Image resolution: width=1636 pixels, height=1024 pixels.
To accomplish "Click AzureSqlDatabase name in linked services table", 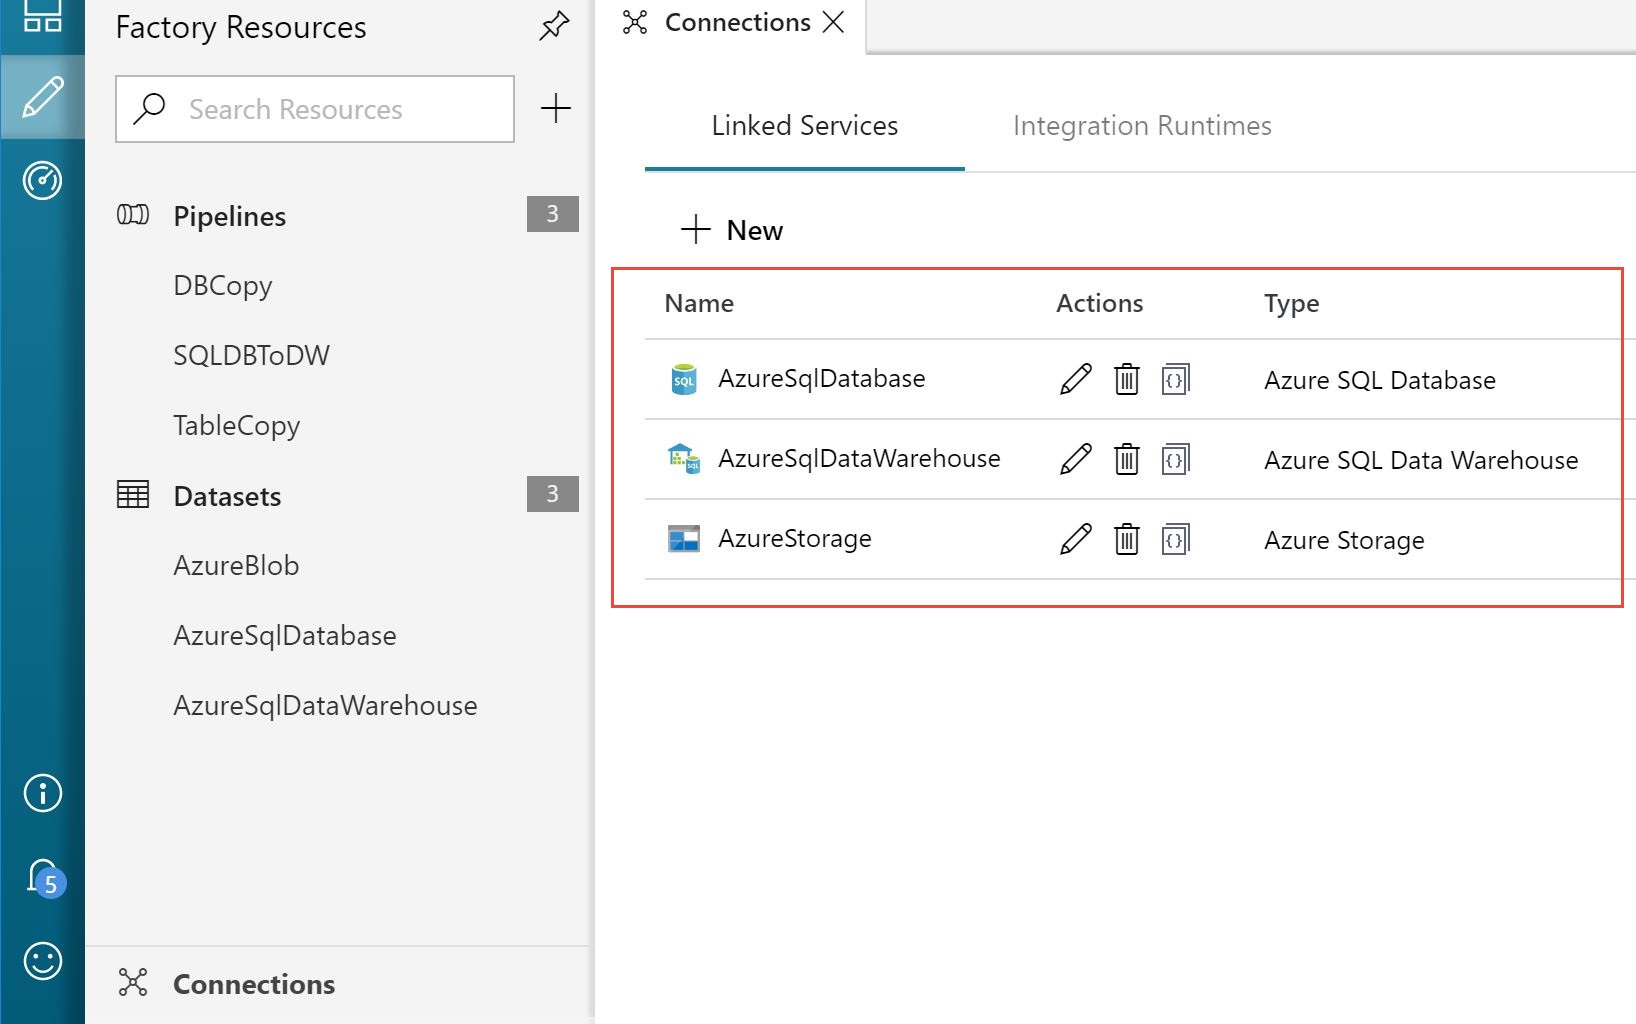I will point(822,379).
